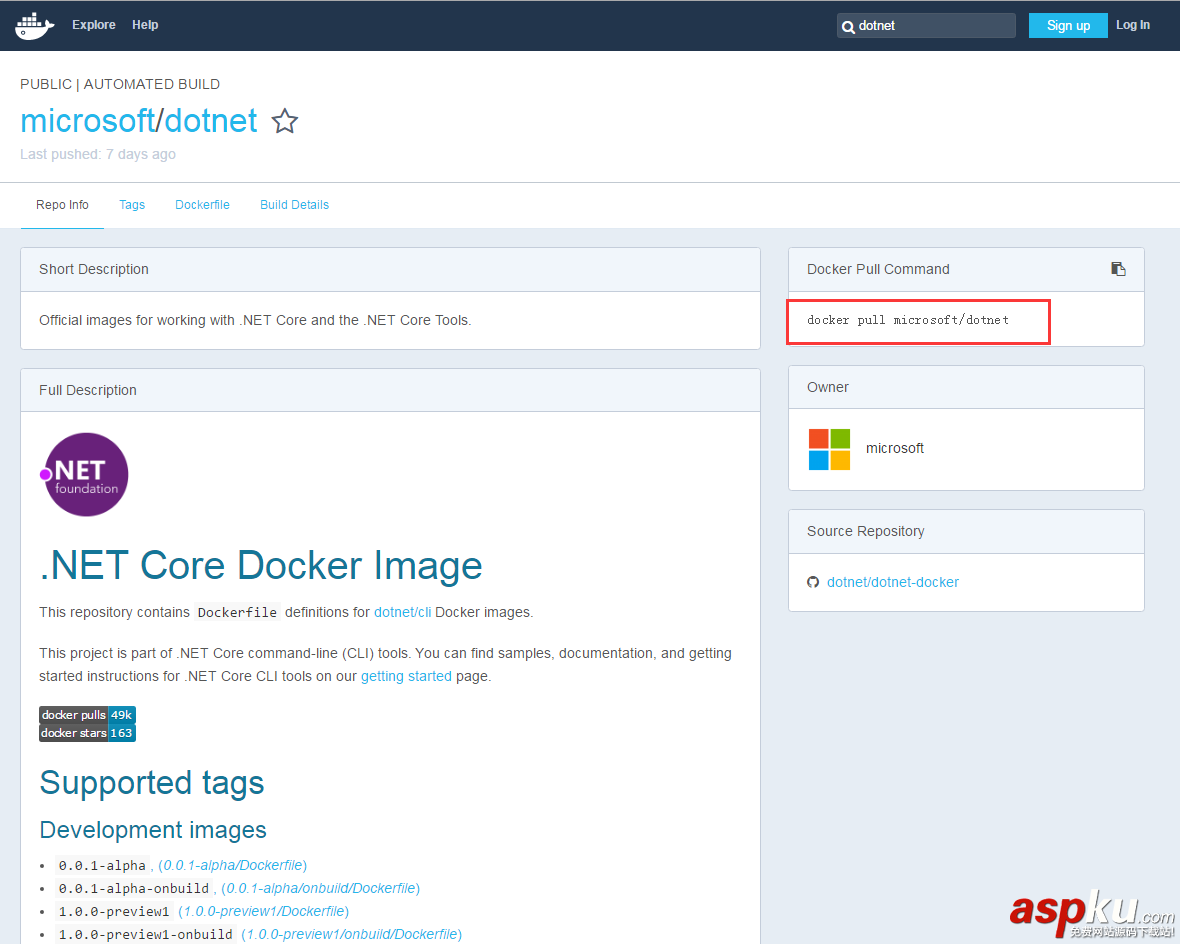The height and width of the screenshot is (944, 1180).
Task: Switch to the Dockerfile tab
Action: point(202,205)
